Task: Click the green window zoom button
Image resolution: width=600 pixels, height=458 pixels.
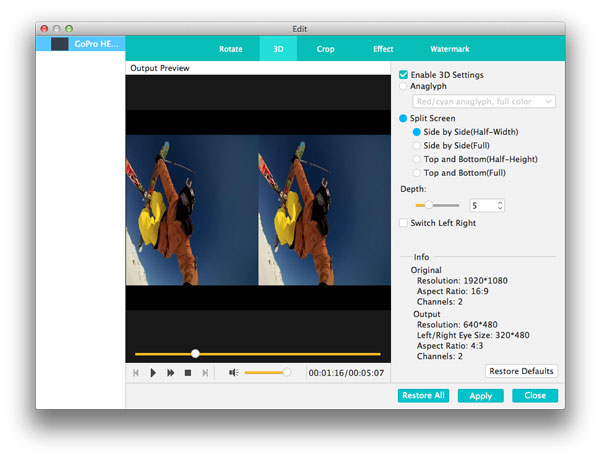Action: pyautogui.click(x=69, y=29)
